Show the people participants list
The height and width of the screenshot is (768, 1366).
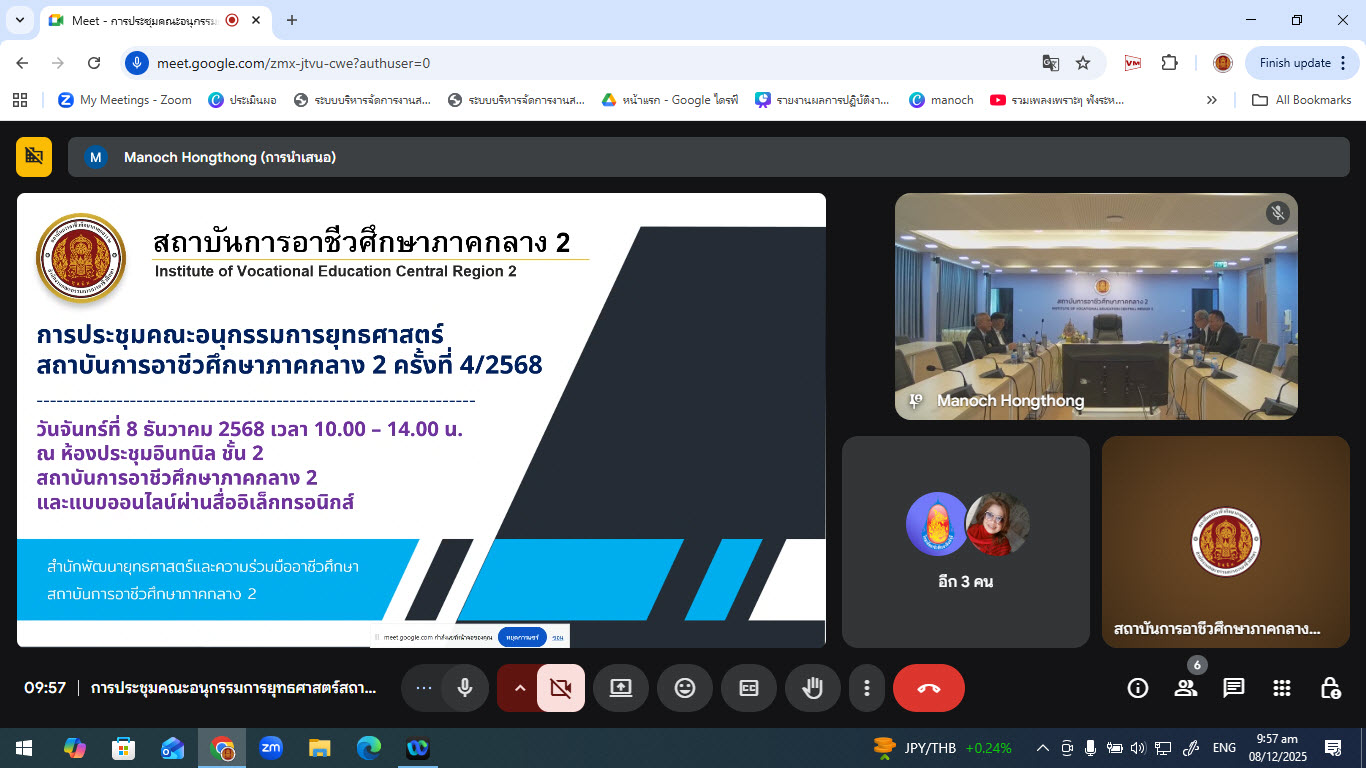point(1186,688)
